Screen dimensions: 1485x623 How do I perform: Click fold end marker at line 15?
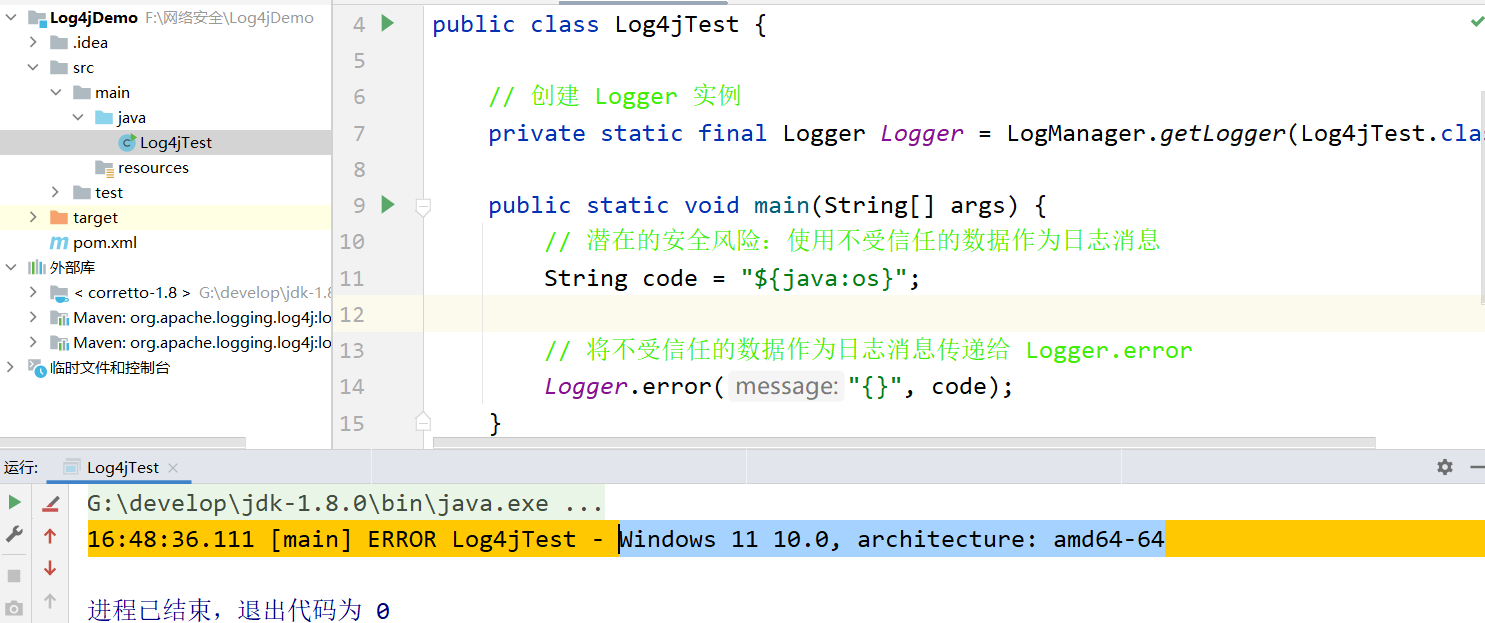(423, 420)
